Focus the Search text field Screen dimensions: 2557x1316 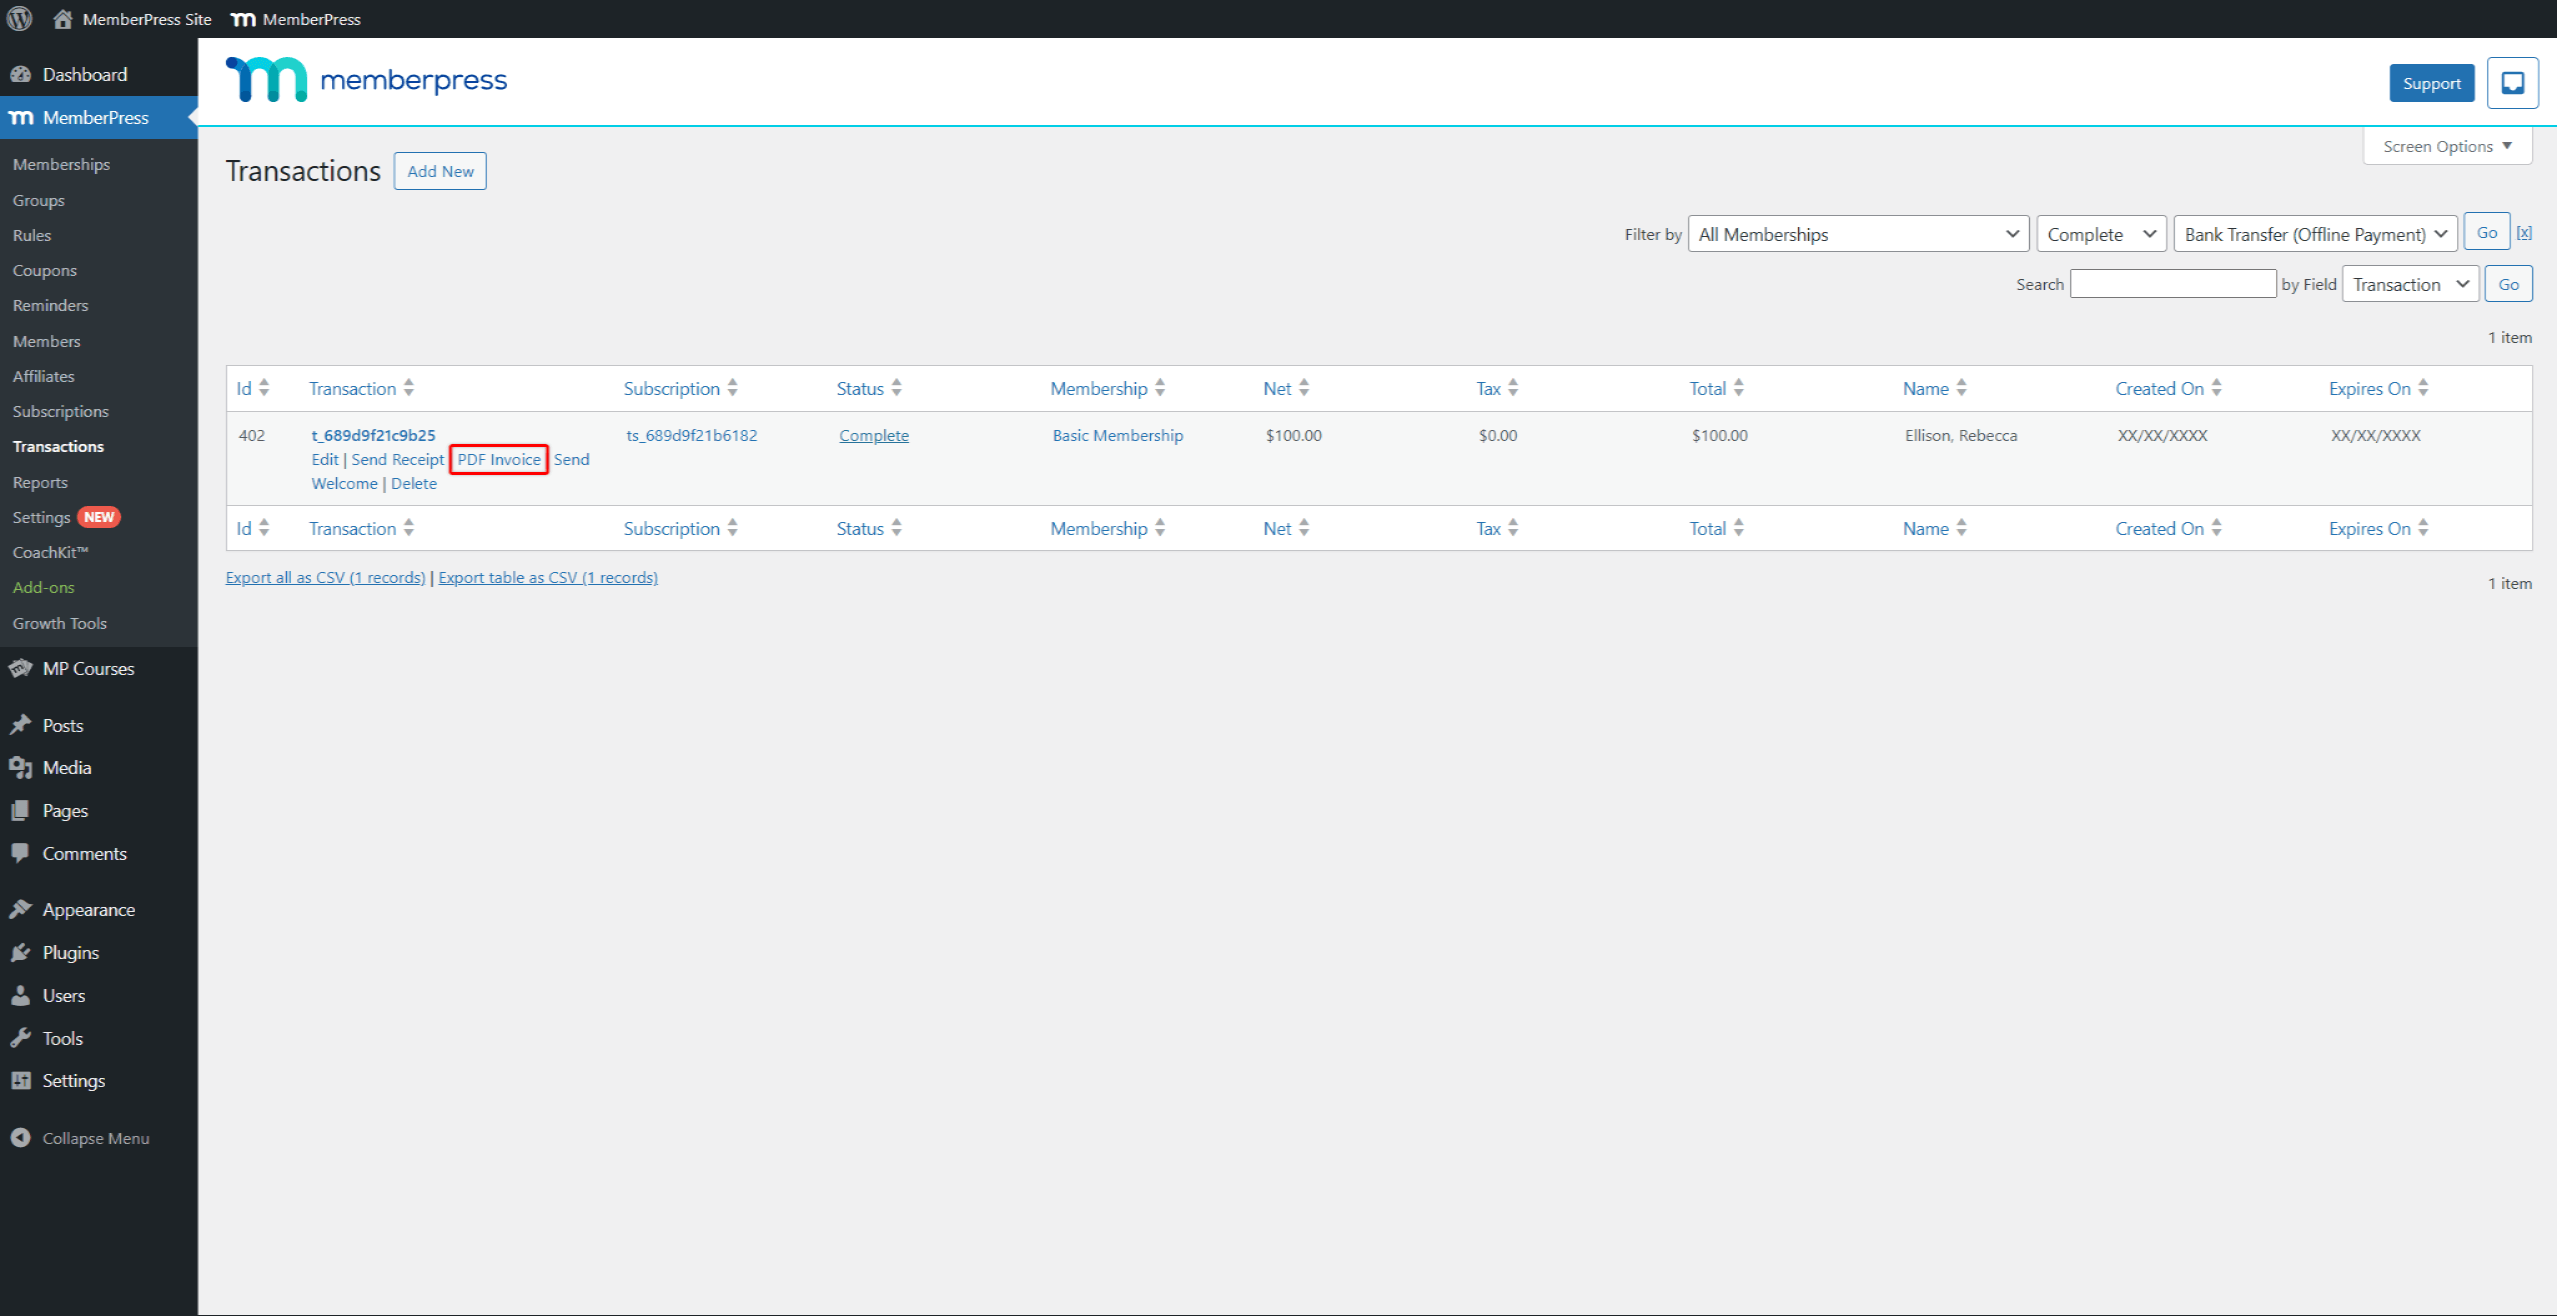point(2172,284)
